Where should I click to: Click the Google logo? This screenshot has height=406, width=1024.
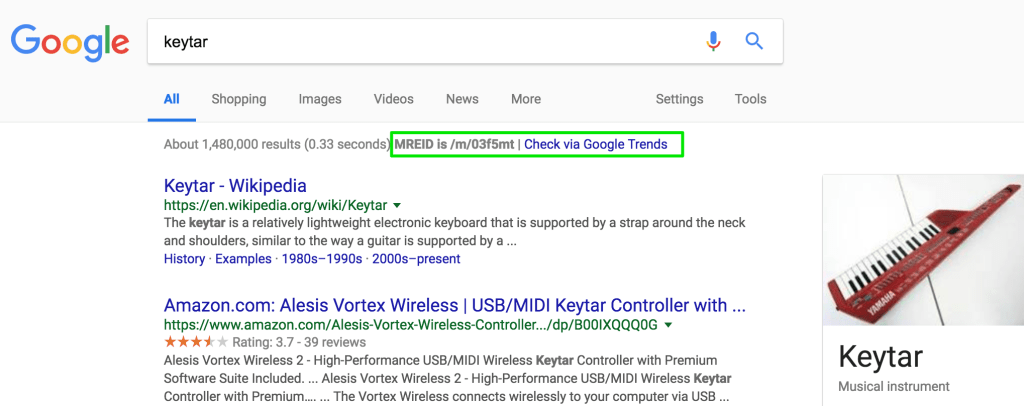pos(69,41)
